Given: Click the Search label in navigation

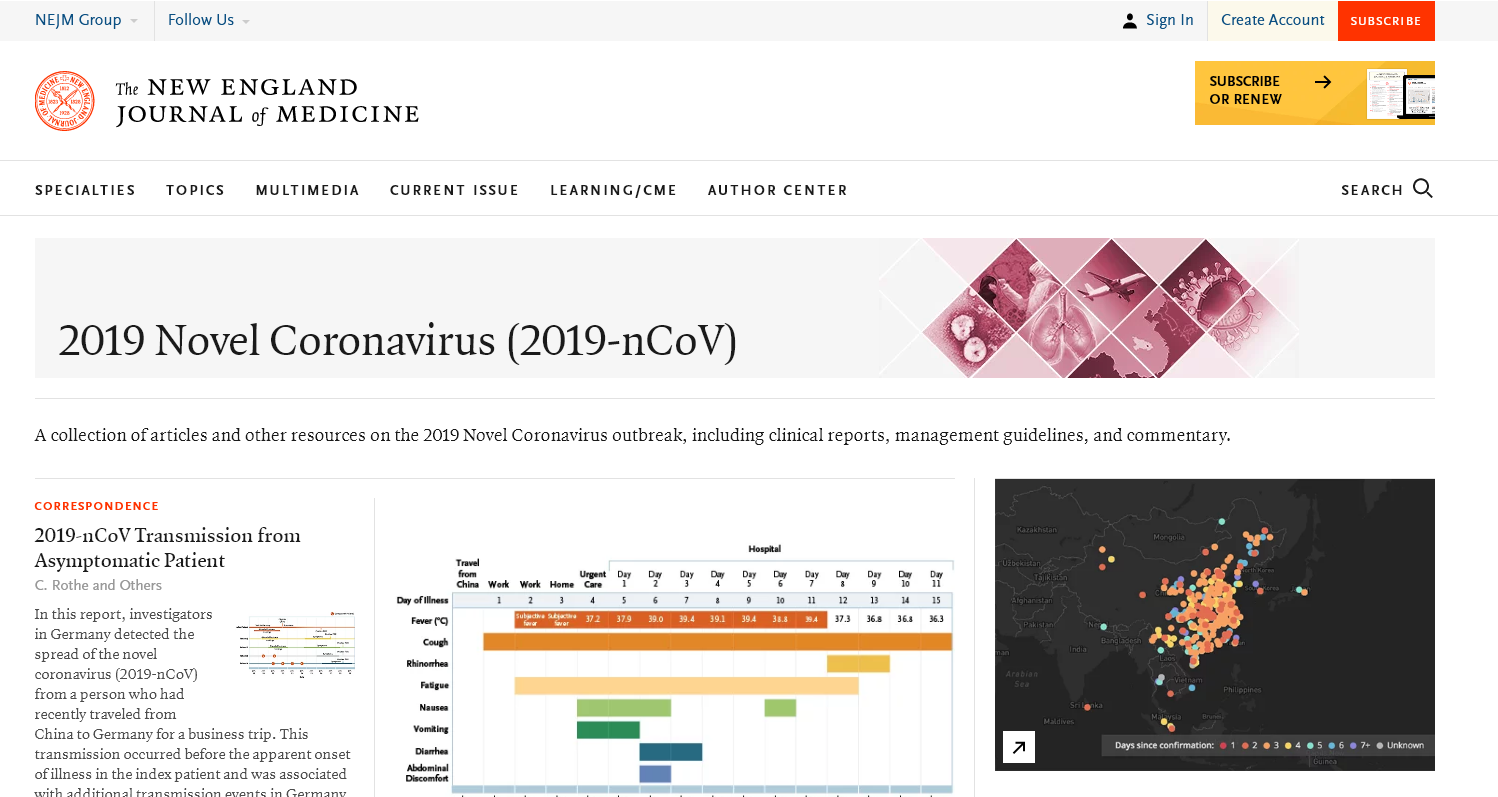Looking at the screenshot, I should [x=1372, y=190].
